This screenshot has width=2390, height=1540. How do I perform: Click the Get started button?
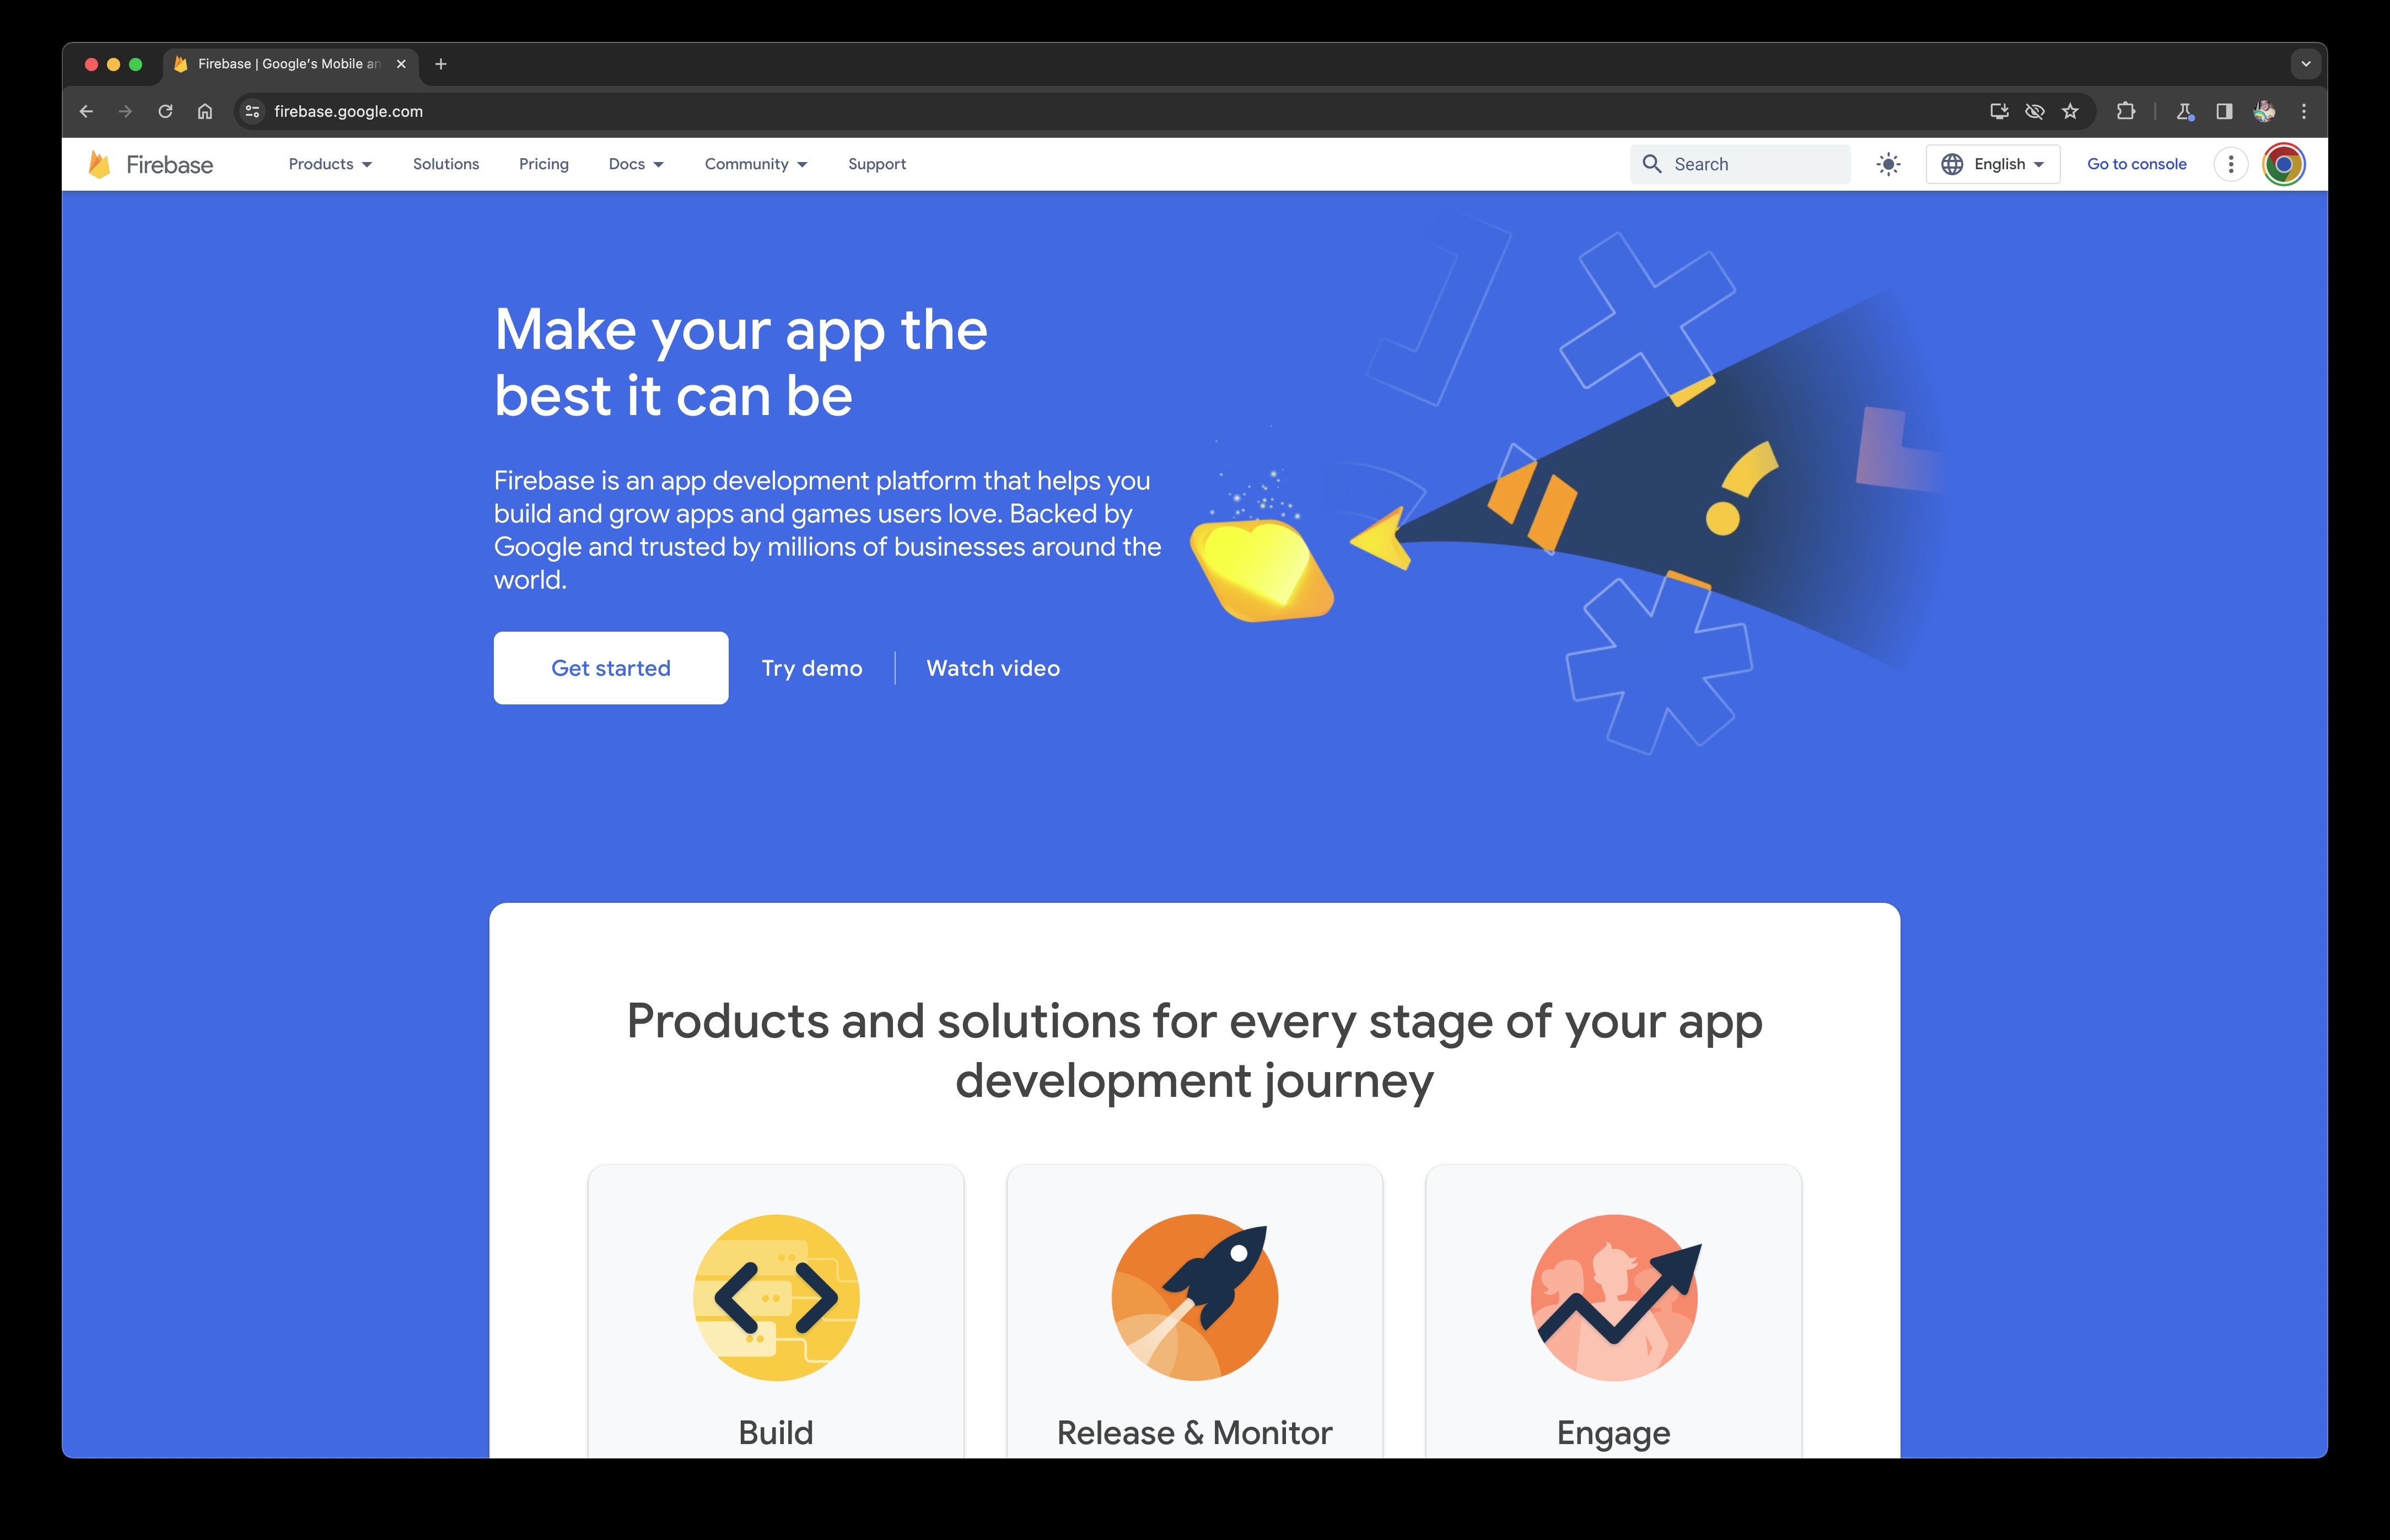[610, 667]
